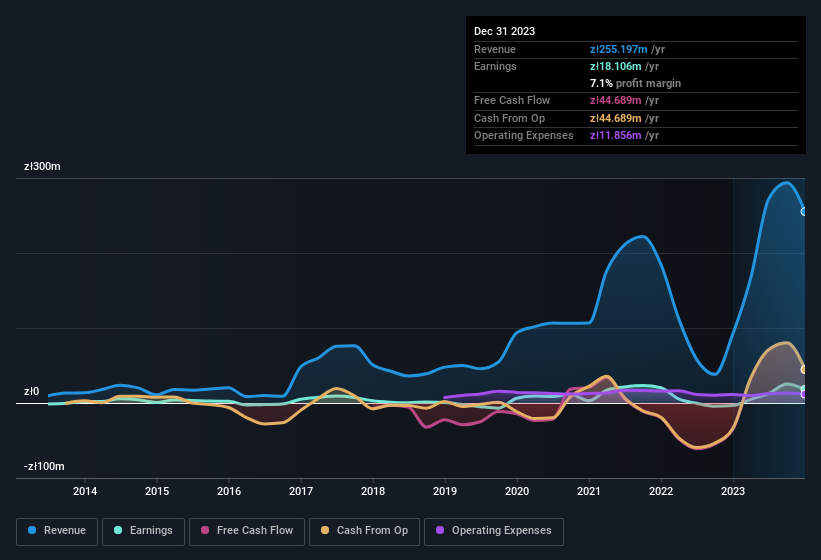Click the 7.1% profit margin text

pyautogui.click(x=635, y=83)
